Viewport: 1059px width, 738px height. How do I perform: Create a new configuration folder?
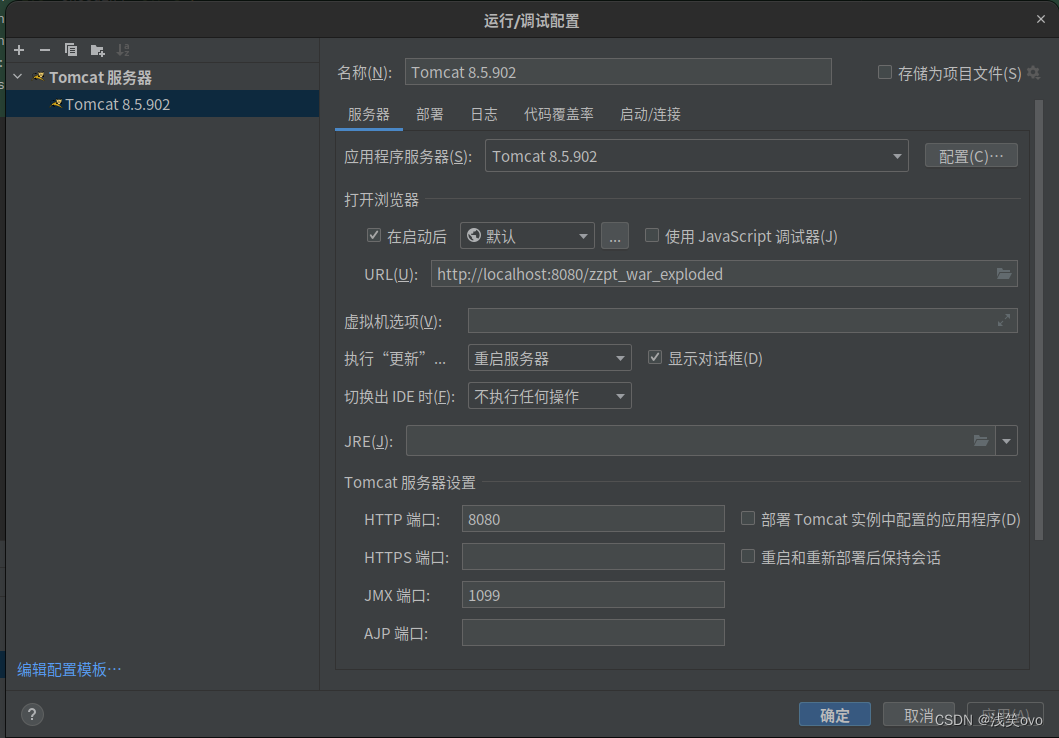point(96,49)
